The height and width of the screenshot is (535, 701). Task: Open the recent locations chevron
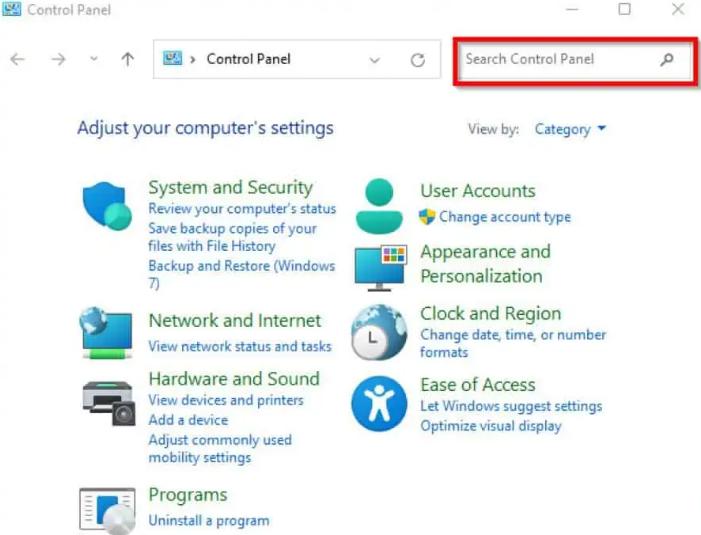coord(93,59)
